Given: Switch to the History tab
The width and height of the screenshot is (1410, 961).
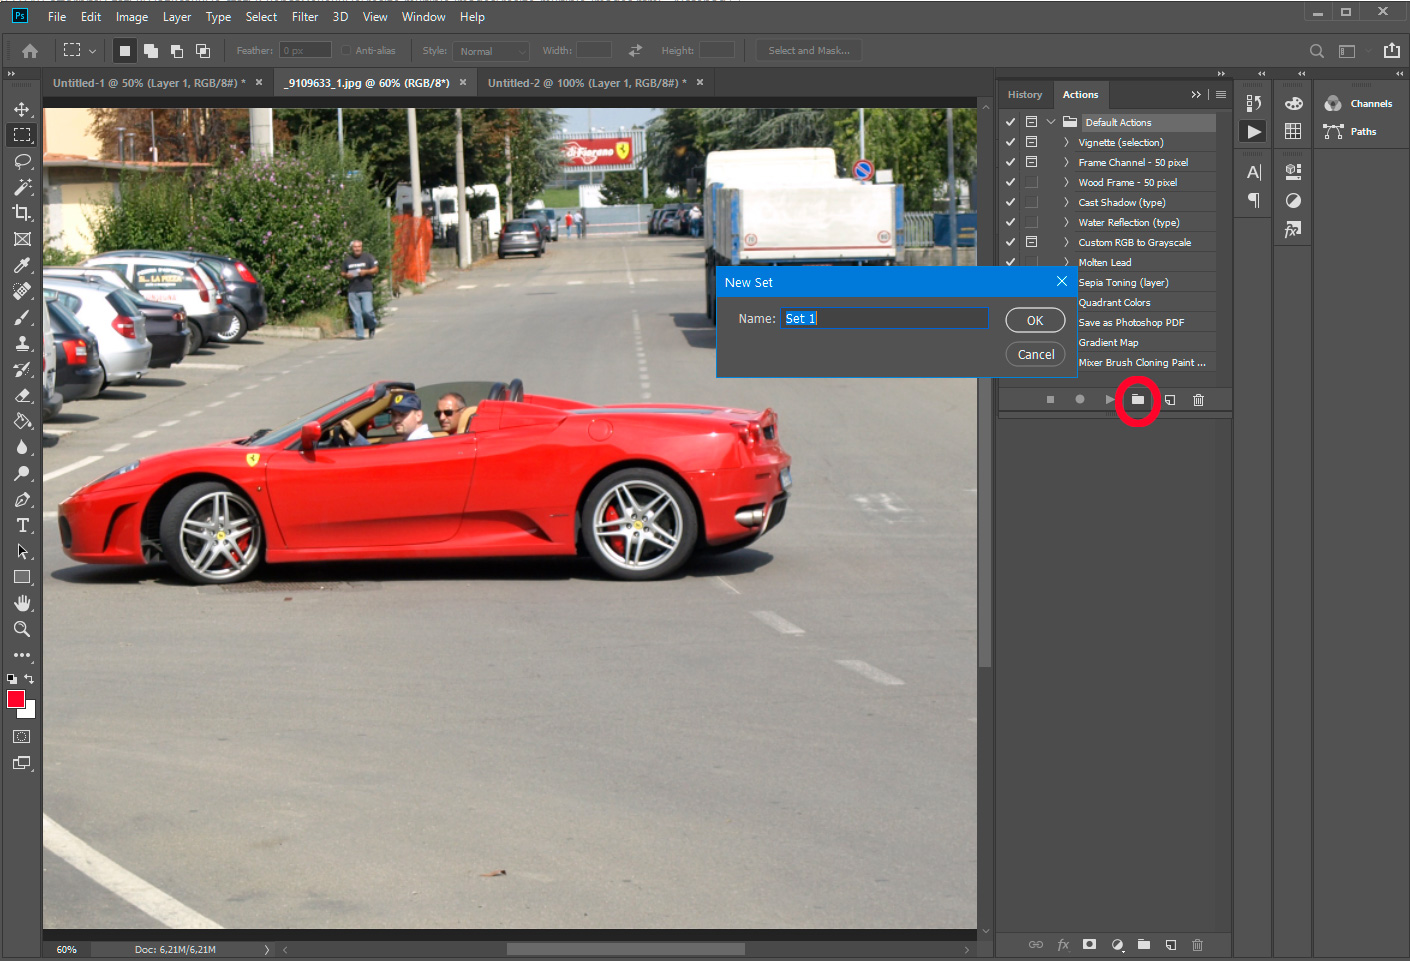Looking at the screenshot, I should click(1025, 94).
